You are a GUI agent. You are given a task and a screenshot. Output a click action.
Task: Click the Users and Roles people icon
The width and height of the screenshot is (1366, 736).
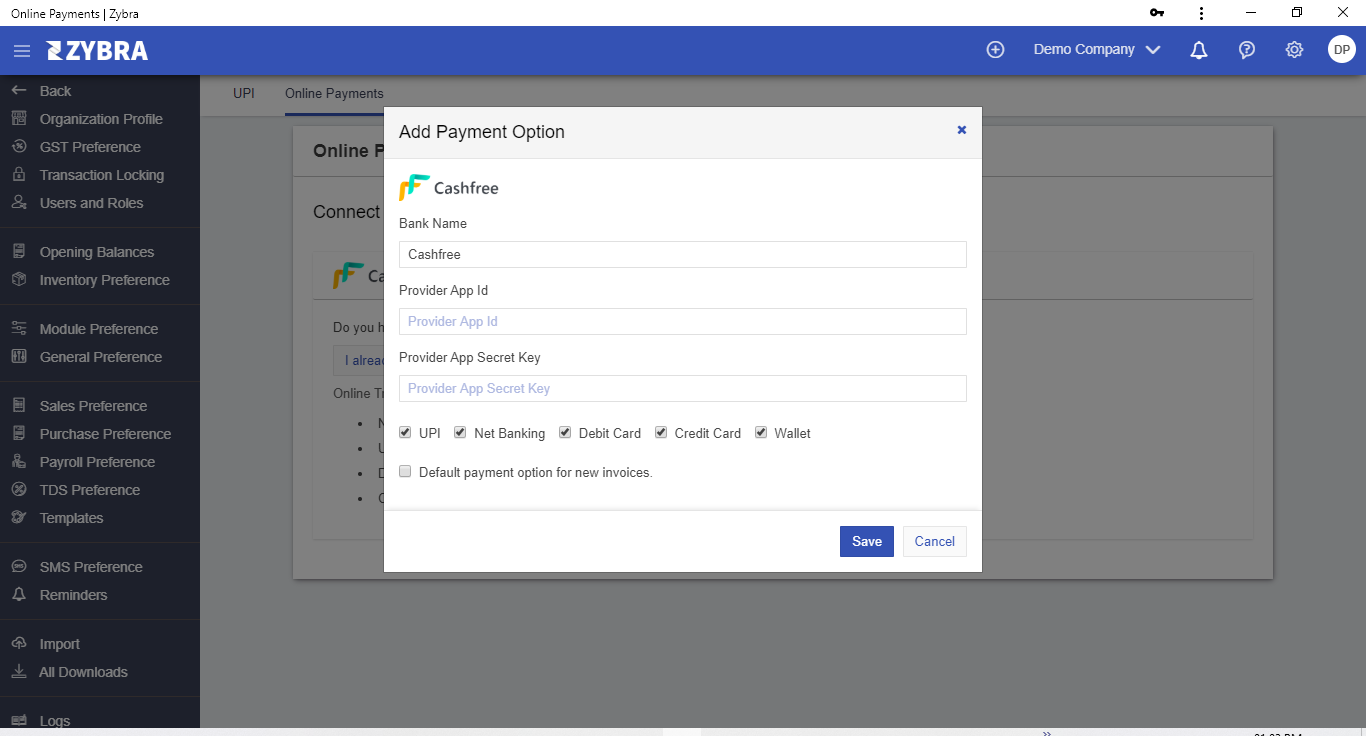tap(19, 202)
